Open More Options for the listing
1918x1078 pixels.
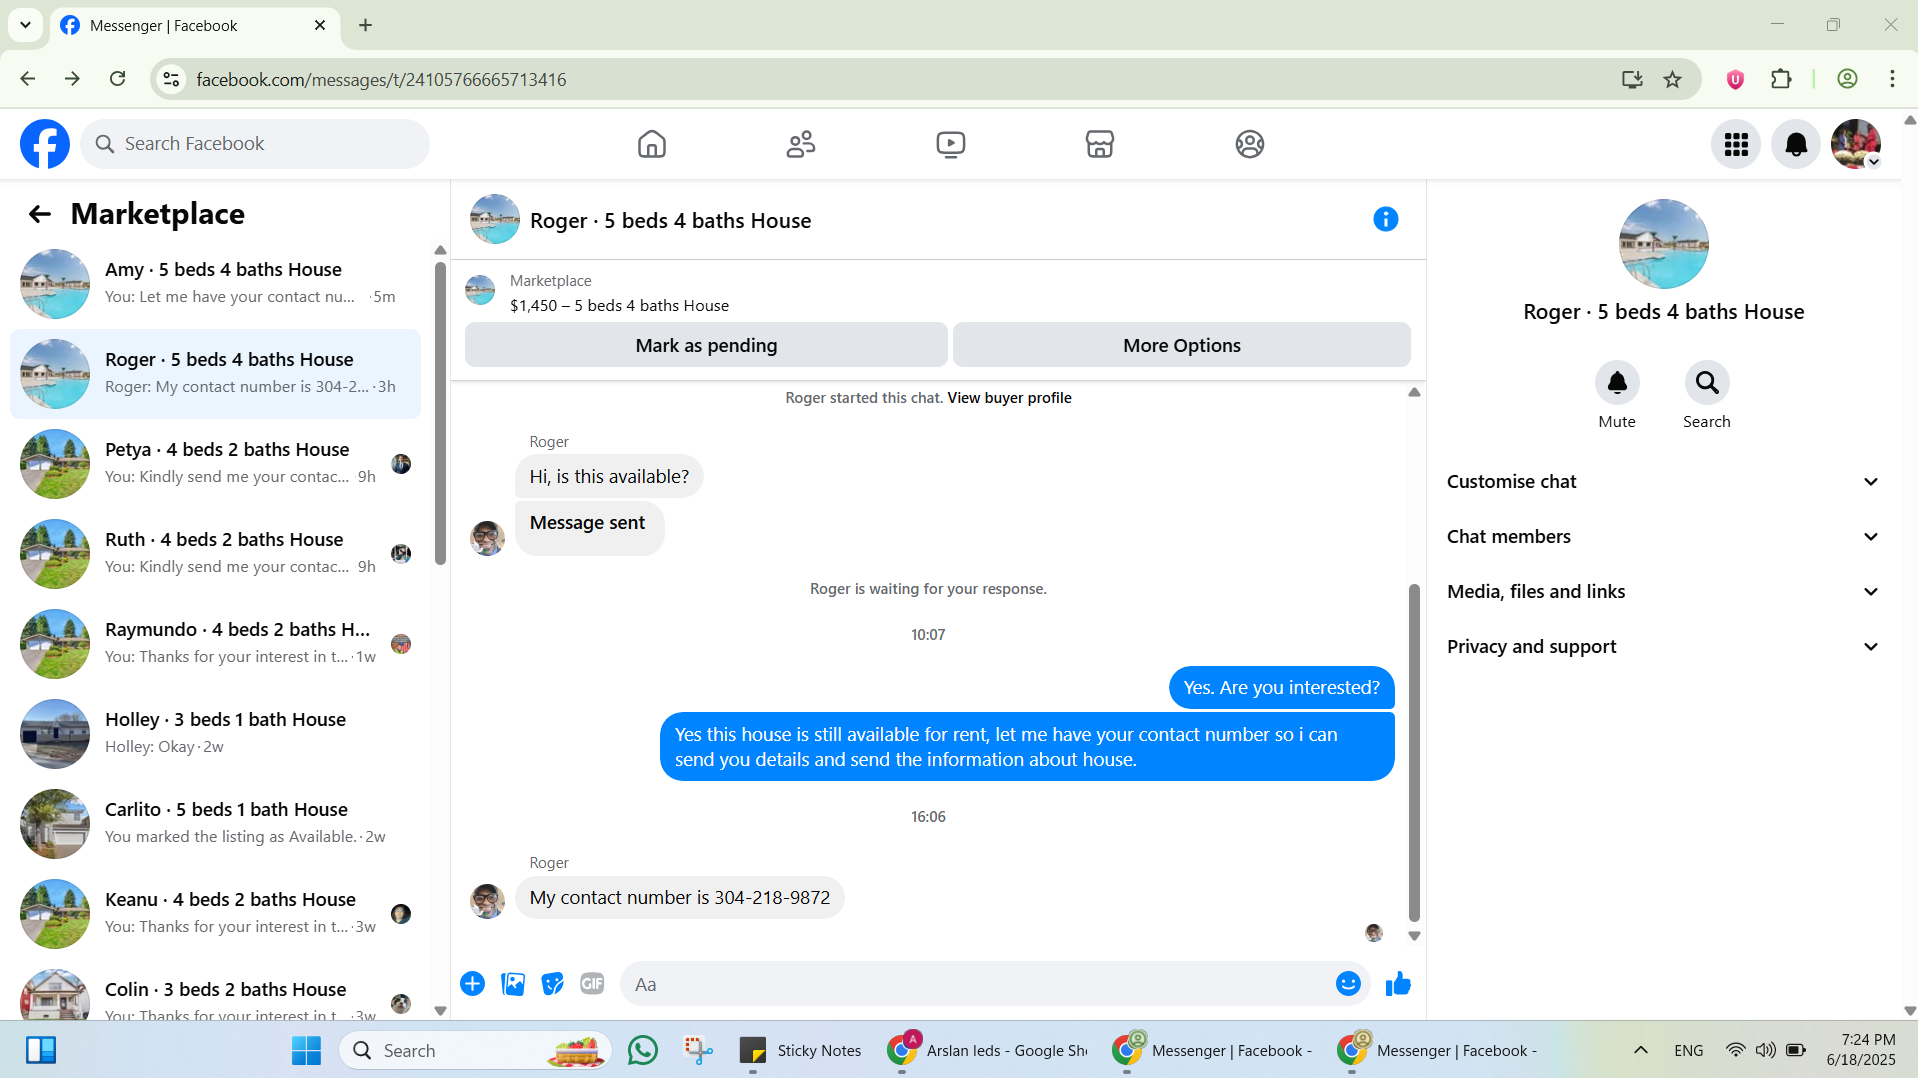click(x=1182, y=345)
